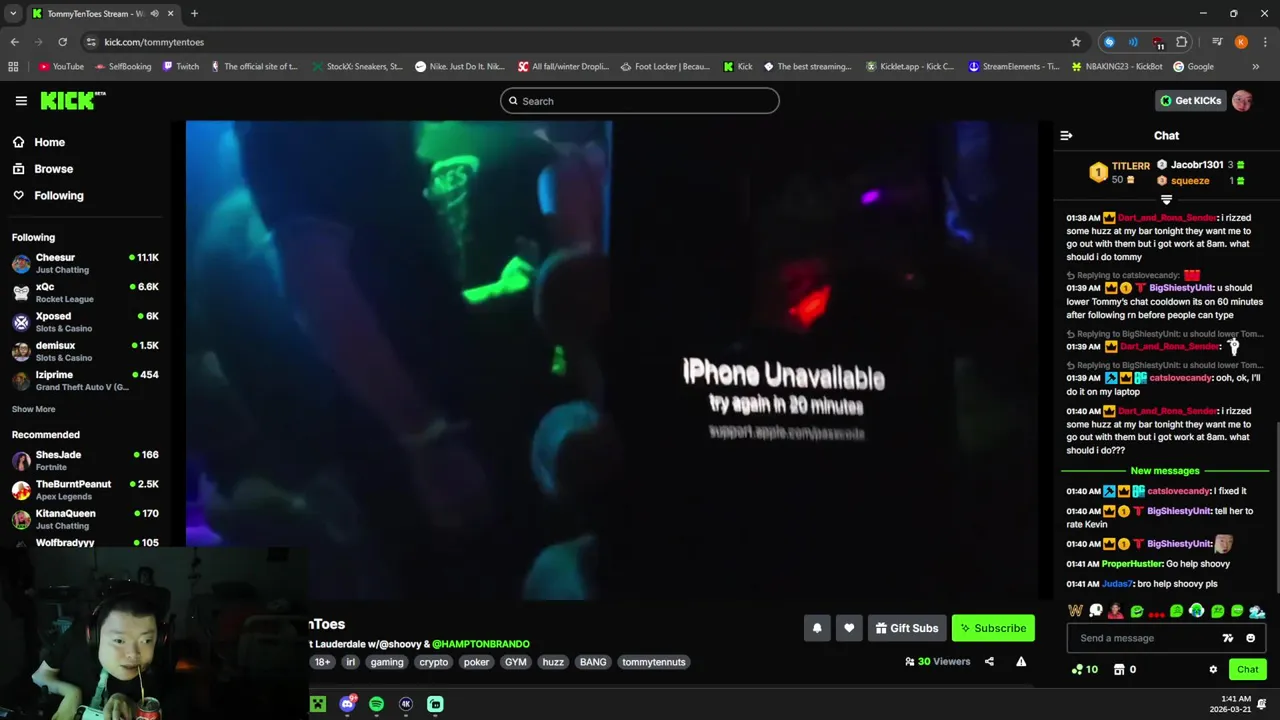Open Spotify from the taskbar

[376, 704]
